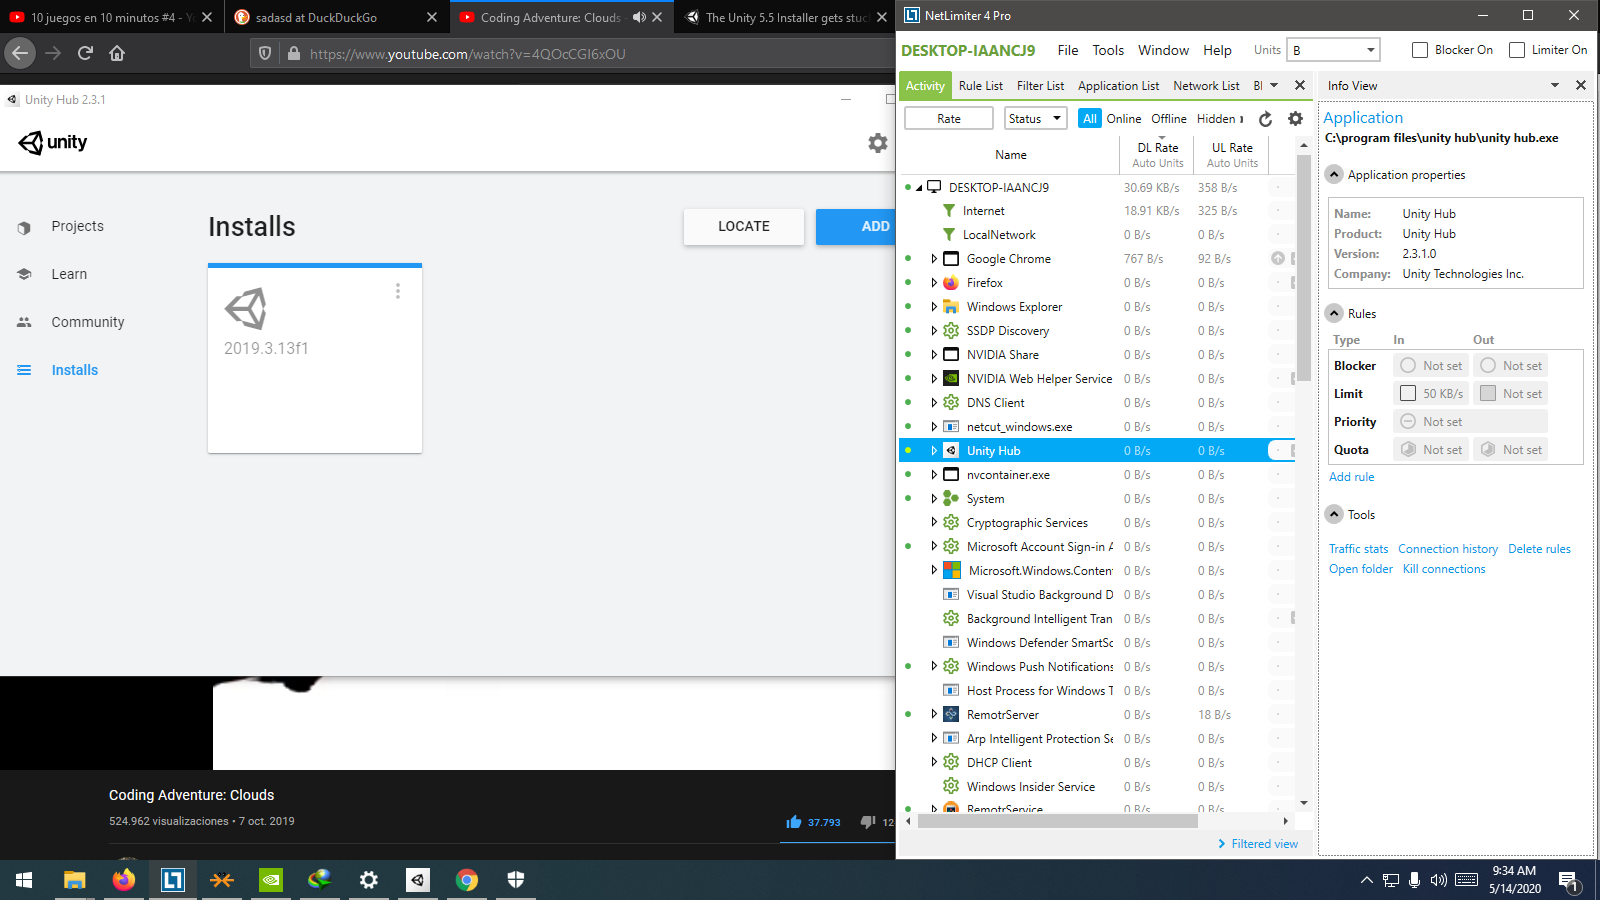This screenshot has height=900, width=1600.
Task: Close the Activity tab panel
Action: pyautogui.click(x=1300, y=85)
